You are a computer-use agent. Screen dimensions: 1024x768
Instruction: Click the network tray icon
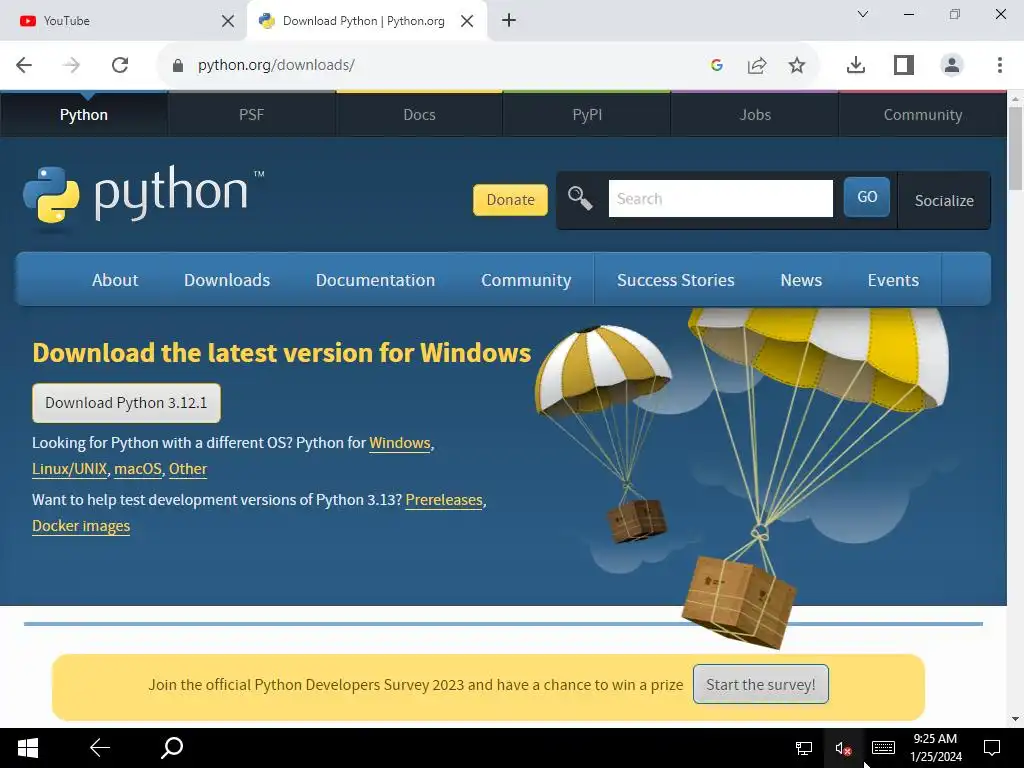pos(803,748)
